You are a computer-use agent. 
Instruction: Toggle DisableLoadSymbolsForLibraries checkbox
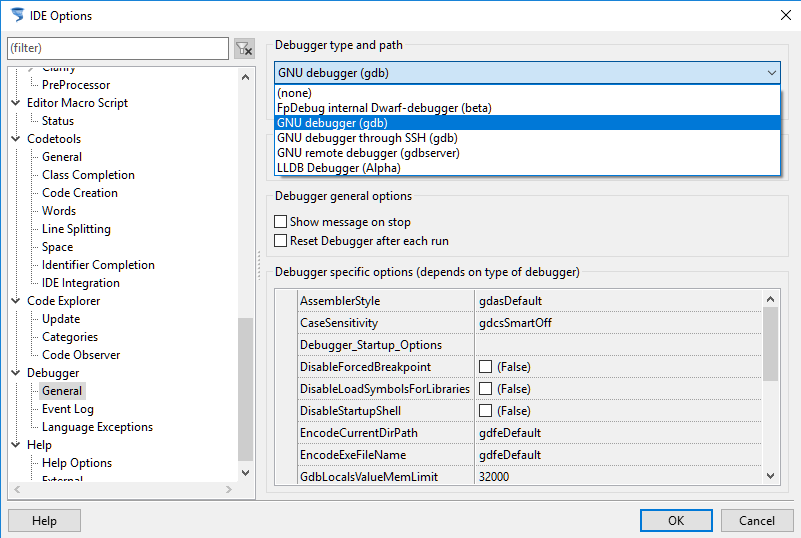click(x=485, y=389)
